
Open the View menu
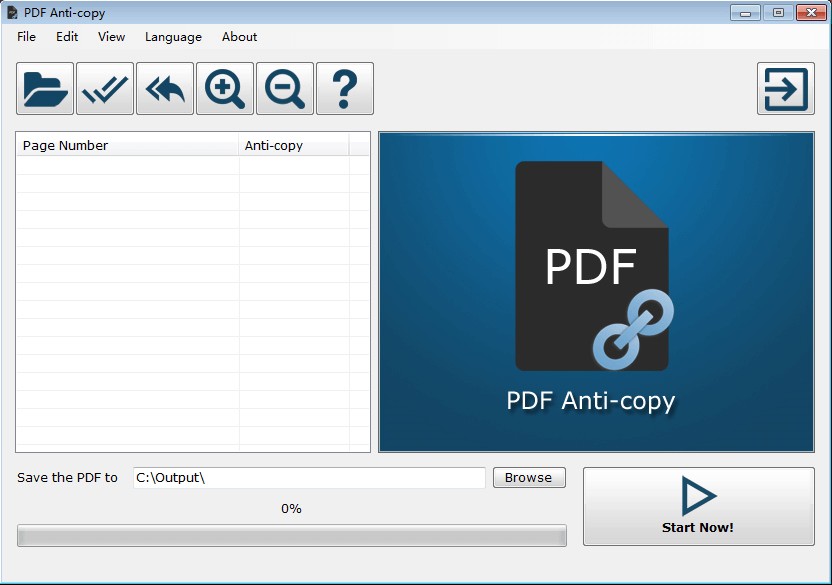click(x=110, y=37)
